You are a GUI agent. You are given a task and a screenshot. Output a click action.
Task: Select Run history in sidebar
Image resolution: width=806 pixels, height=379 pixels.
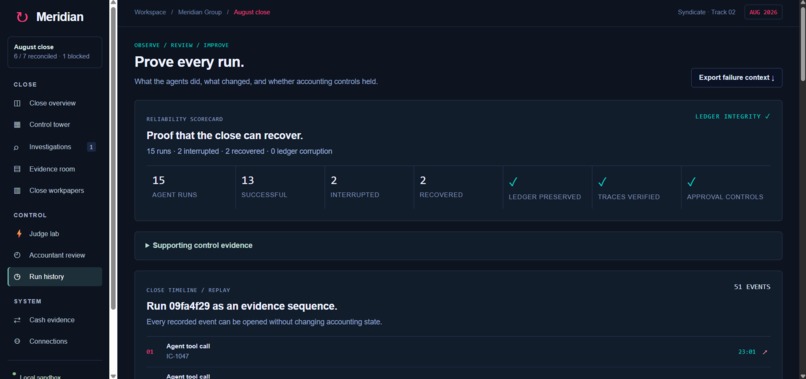54,277
